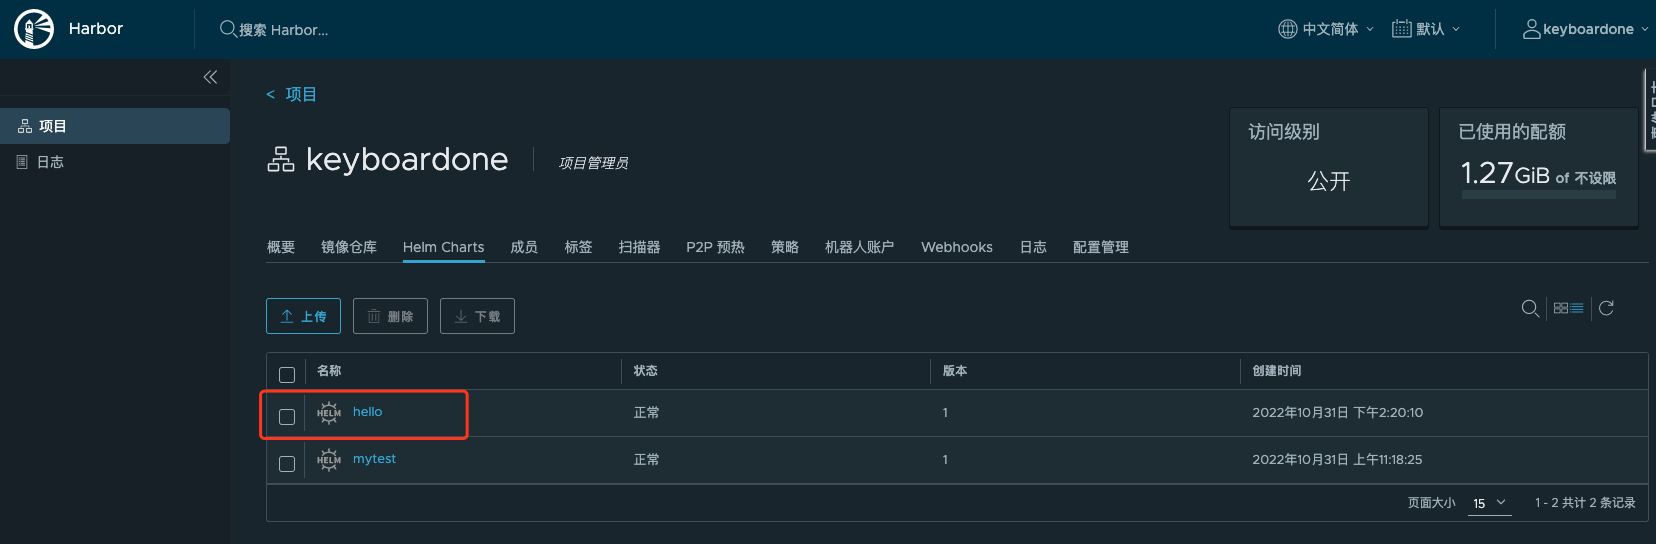Click the Helm icon for hello chart
Screen dimensions: 1656x544
[x=329, y=412]
